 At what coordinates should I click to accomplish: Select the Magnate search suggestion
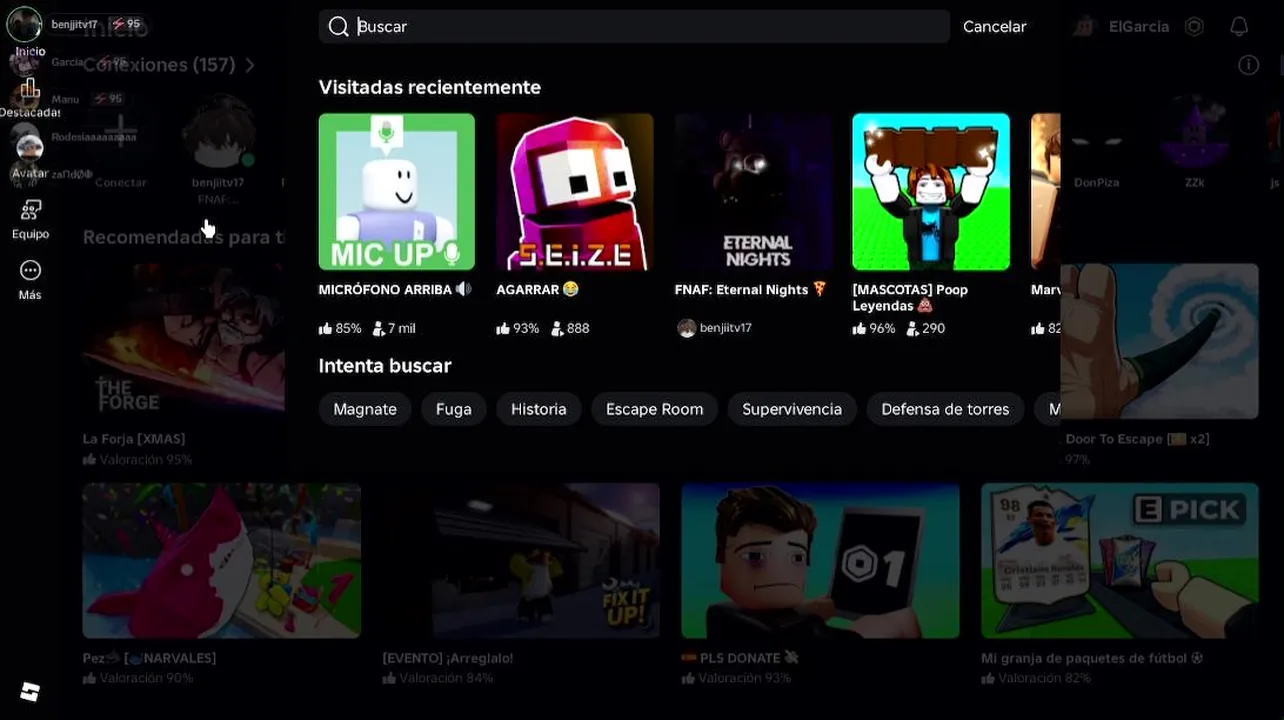[365, 409]
